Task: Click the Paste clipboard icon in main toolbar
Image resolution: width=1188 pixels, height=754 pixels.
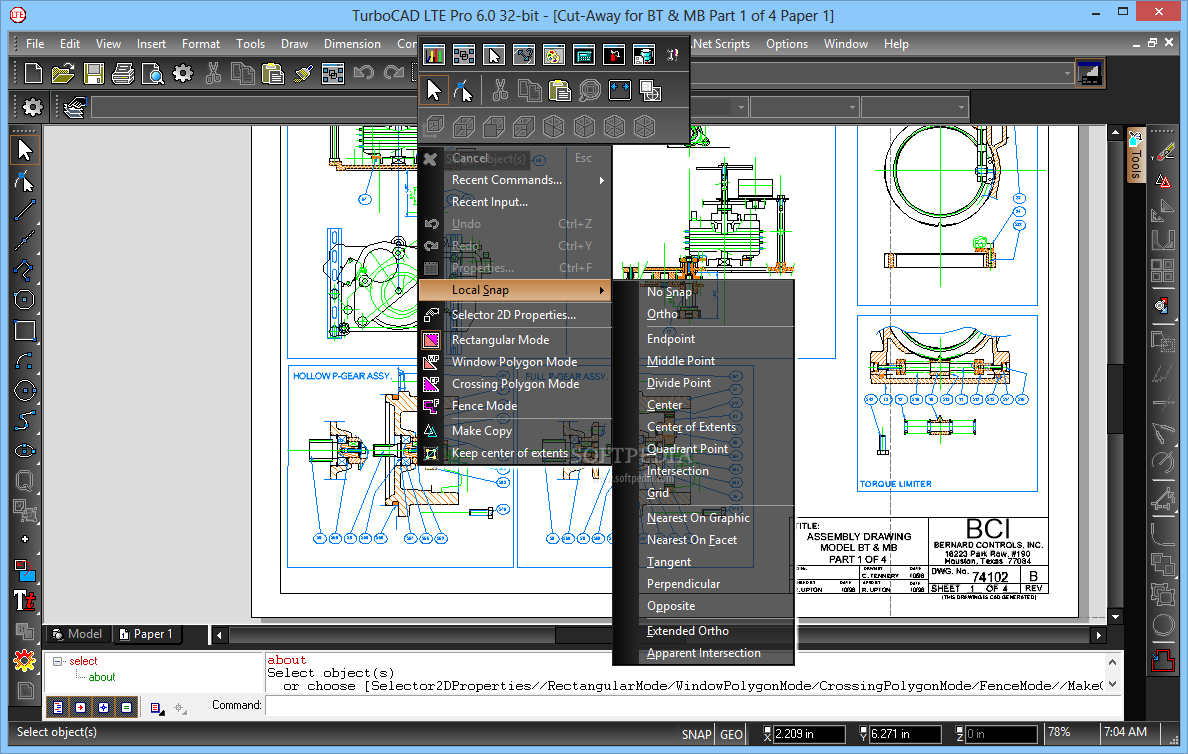Action: tap(273, 74)
